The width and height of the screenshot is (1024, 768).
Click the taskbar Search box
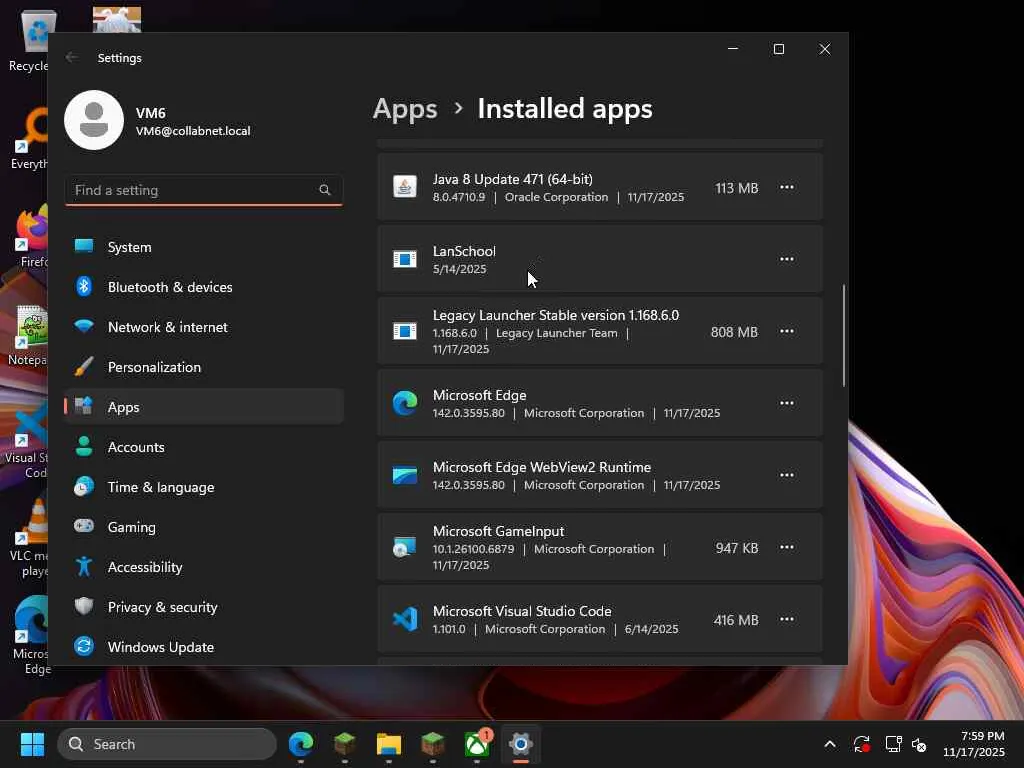coord(167,744)
